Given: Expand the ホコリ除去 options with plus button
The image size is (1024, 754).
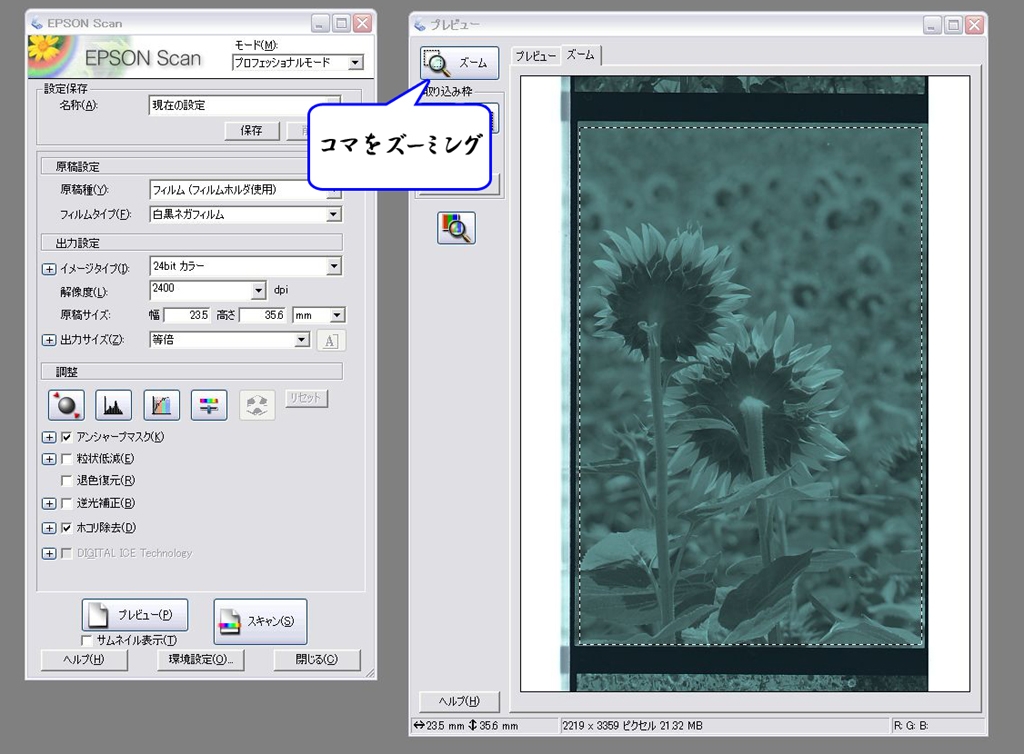Looking at the screenshot, I should coord(49,528).
